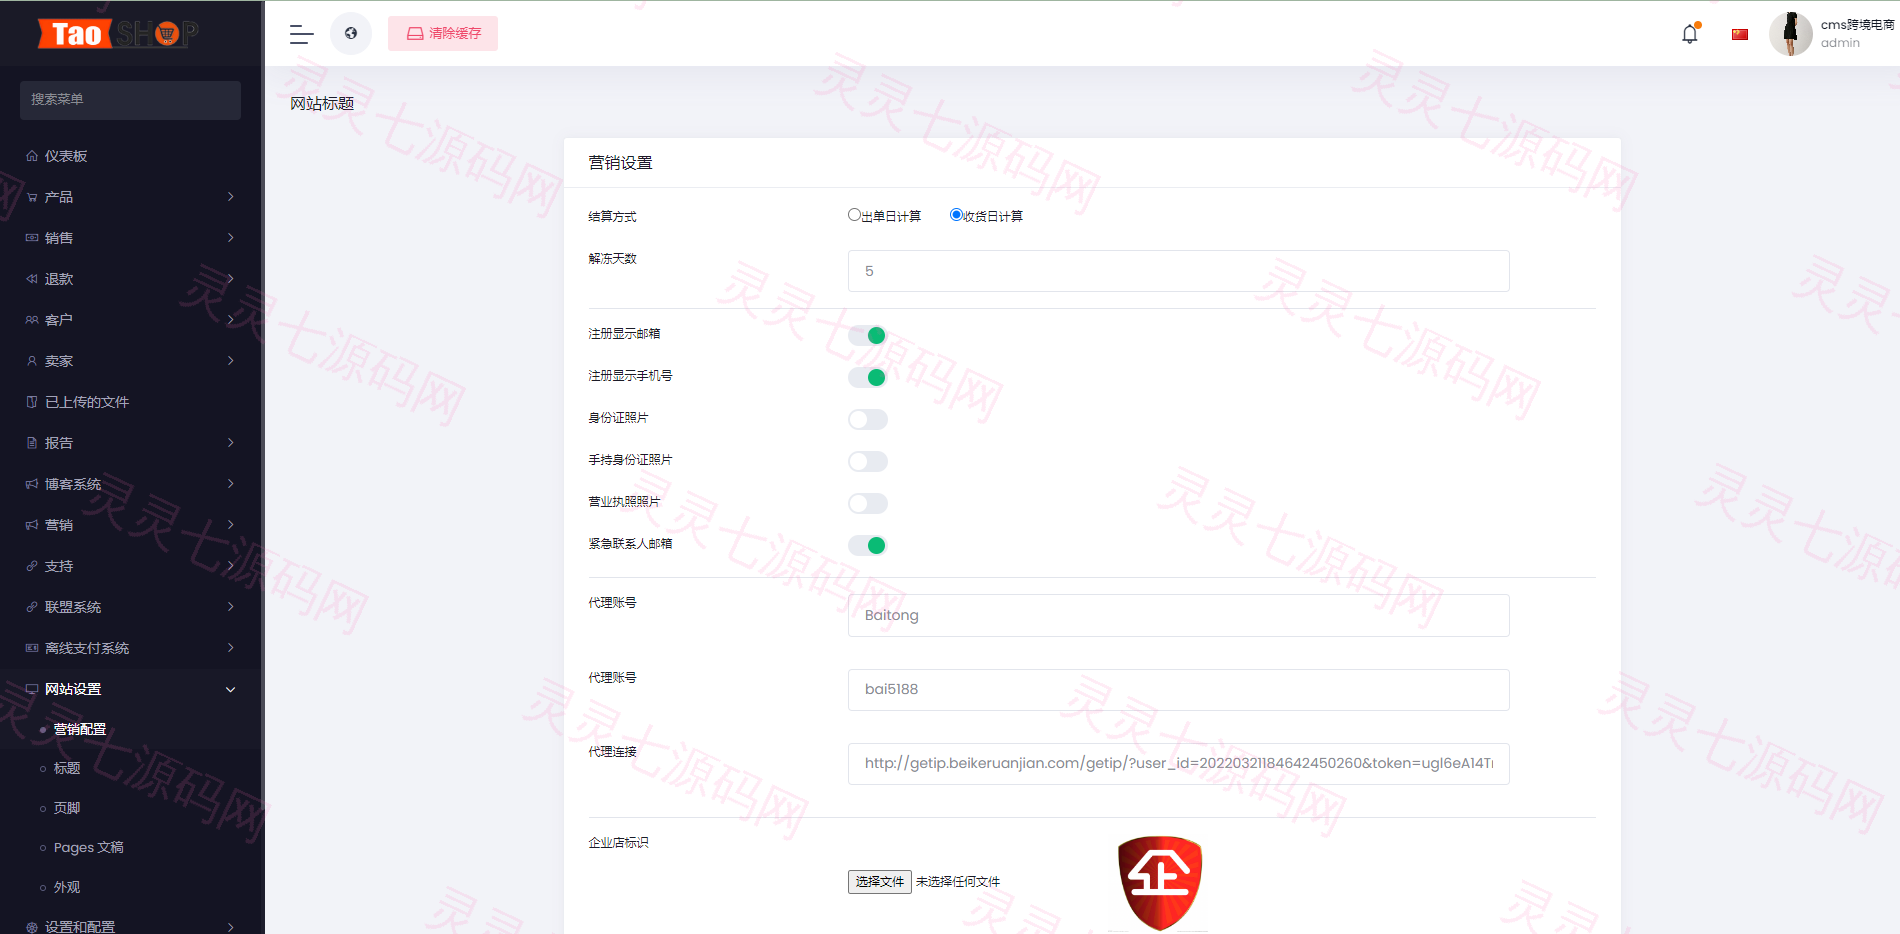The height and width of the screenshot is (934, 1900).
Task: Click the cart icon beside 产品
Action: 32,197
